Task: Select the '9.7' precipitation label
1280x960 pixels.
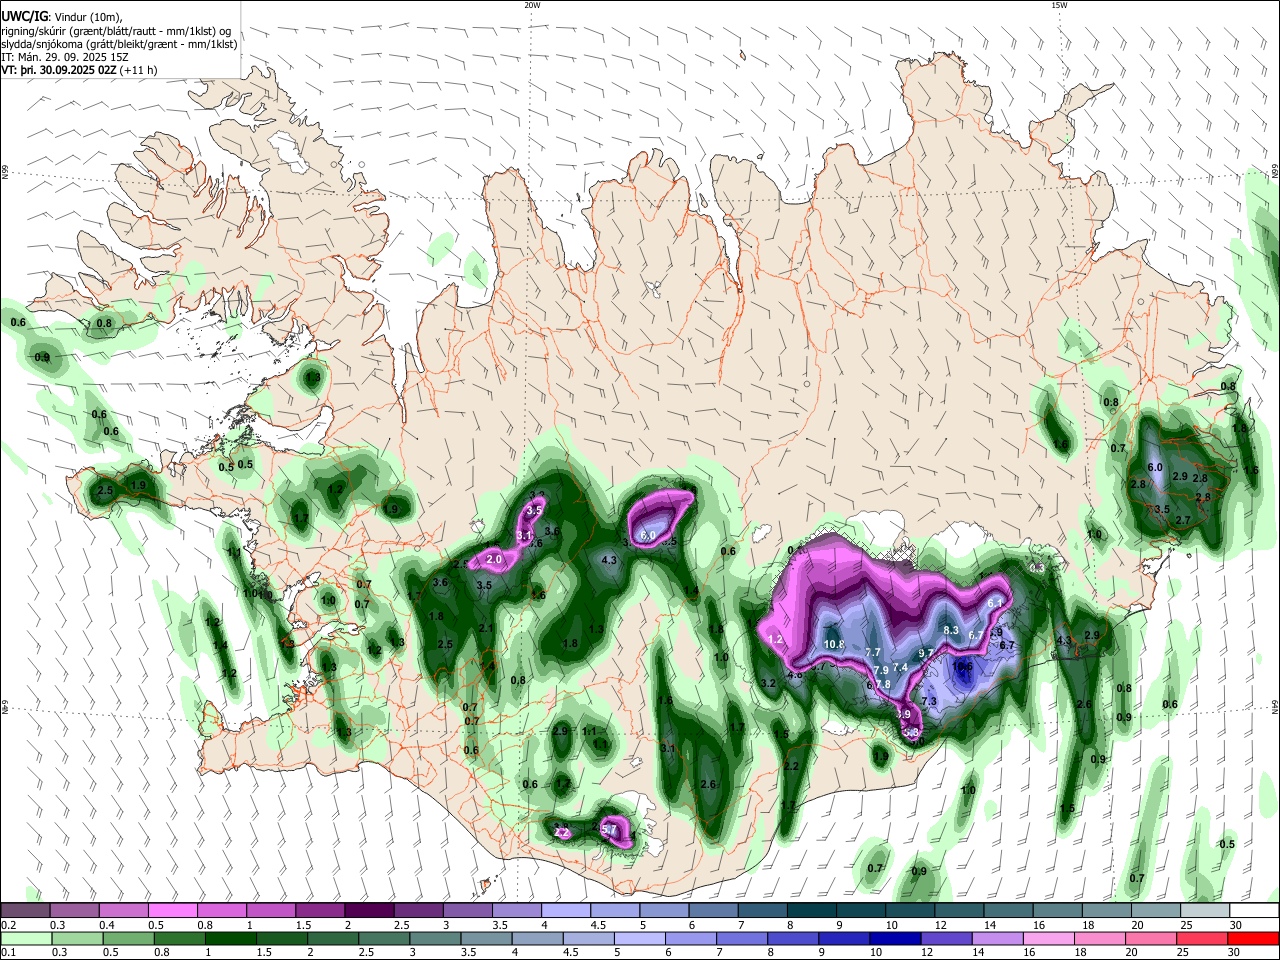Action: click(926, 654)
